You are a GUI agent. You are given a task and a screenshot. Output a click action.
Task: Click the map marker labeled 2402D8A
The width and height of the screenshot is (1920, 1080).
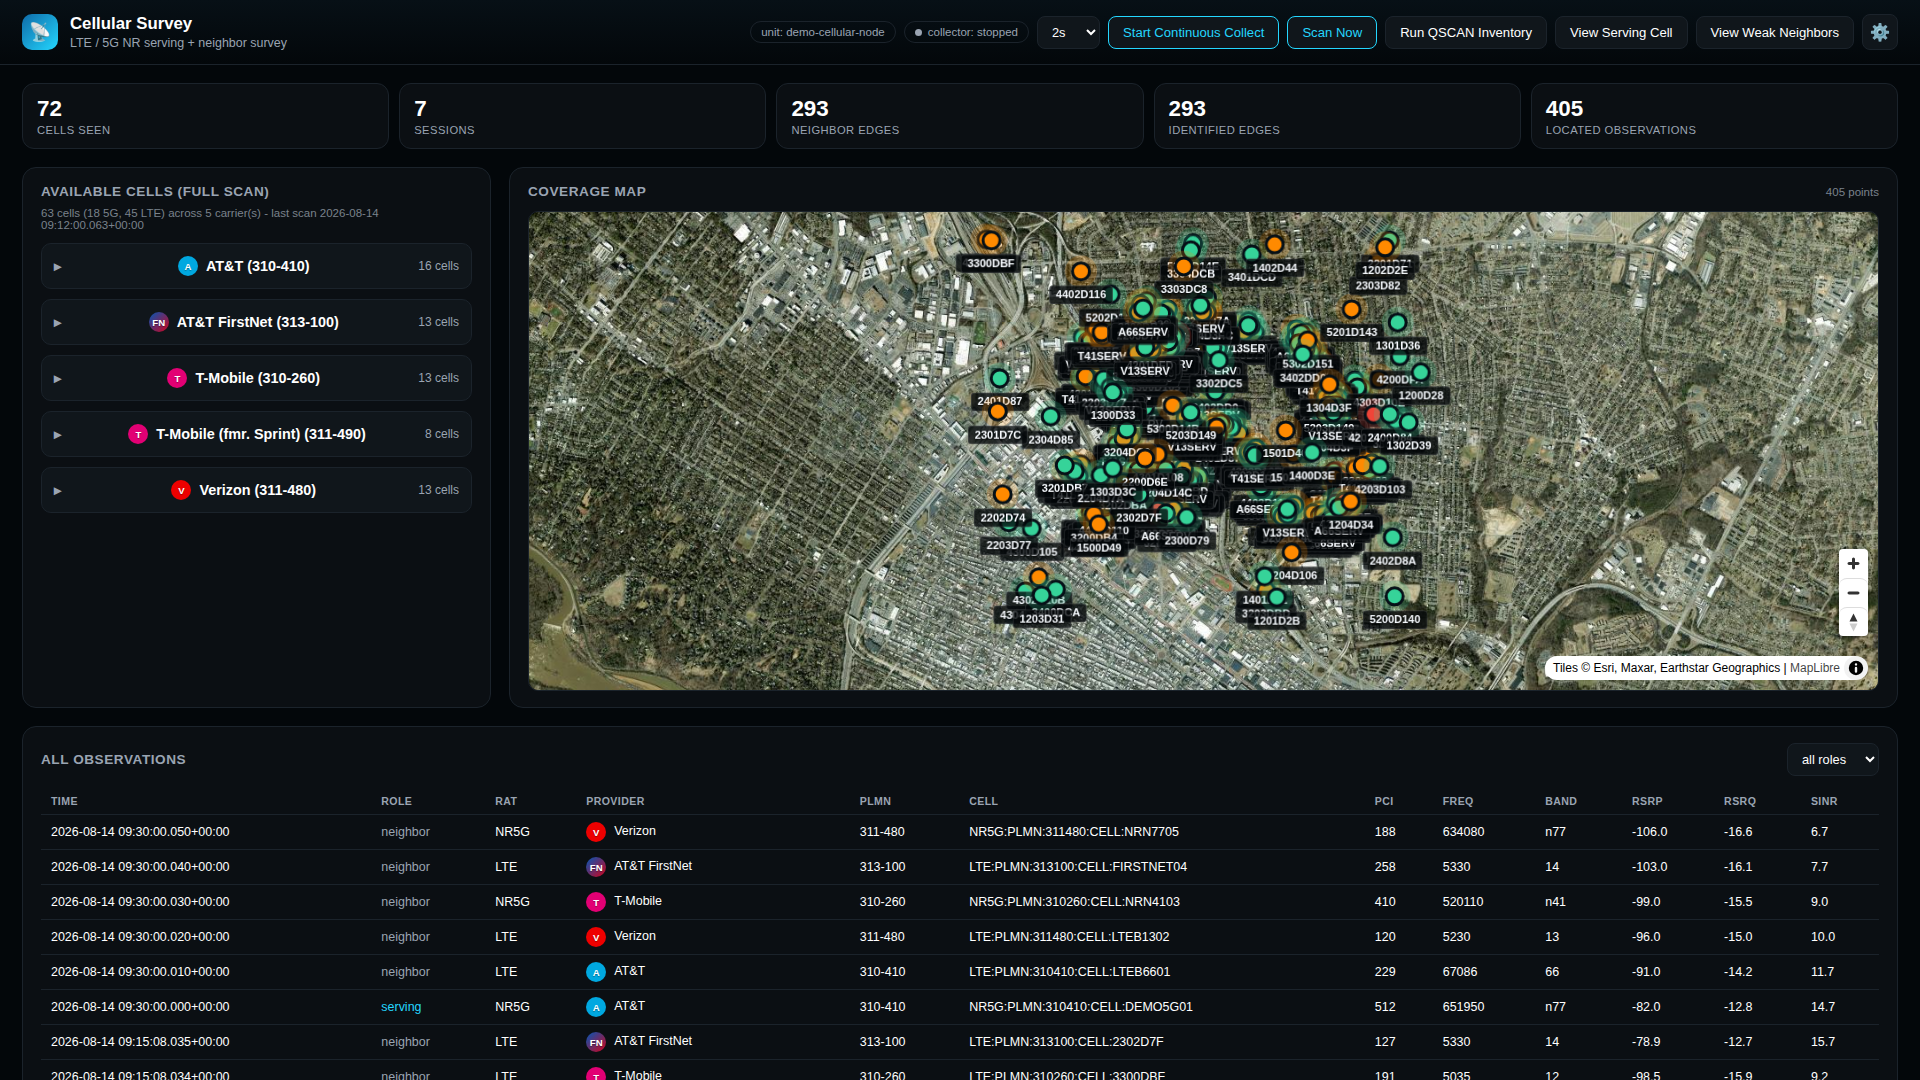(1392, 538)
